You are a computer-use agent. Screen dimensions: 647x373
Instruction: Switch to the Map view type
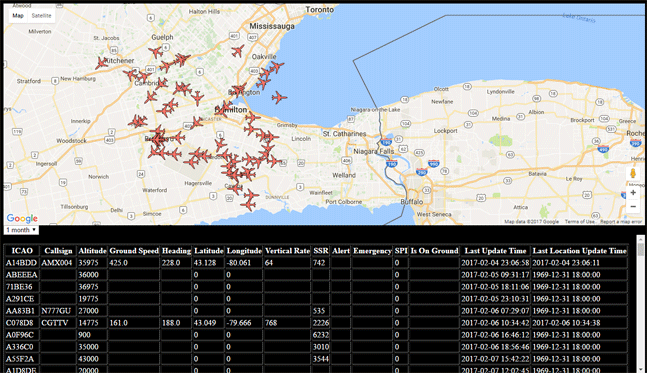tap(18, 16)
